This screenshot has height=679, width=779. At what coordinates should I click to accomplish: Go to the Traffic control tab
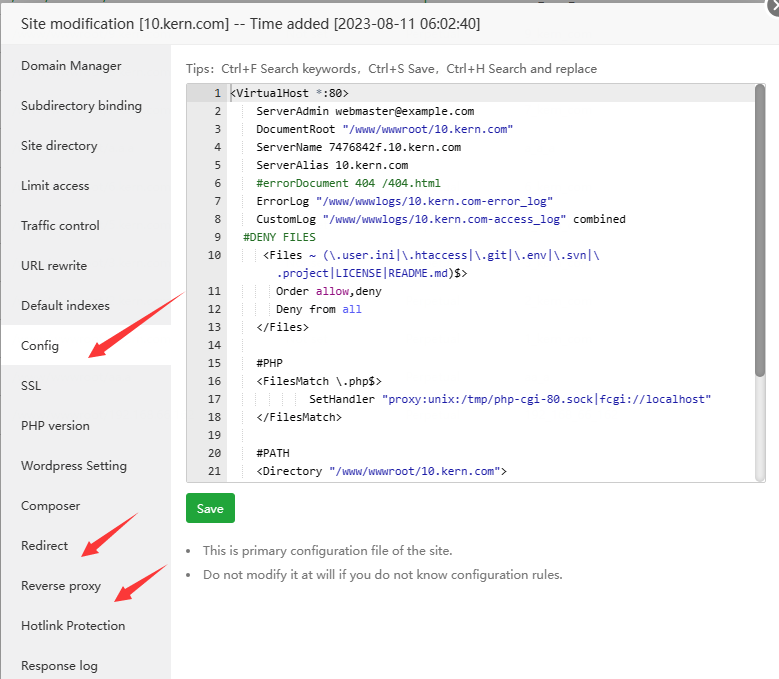coord(60,226)
